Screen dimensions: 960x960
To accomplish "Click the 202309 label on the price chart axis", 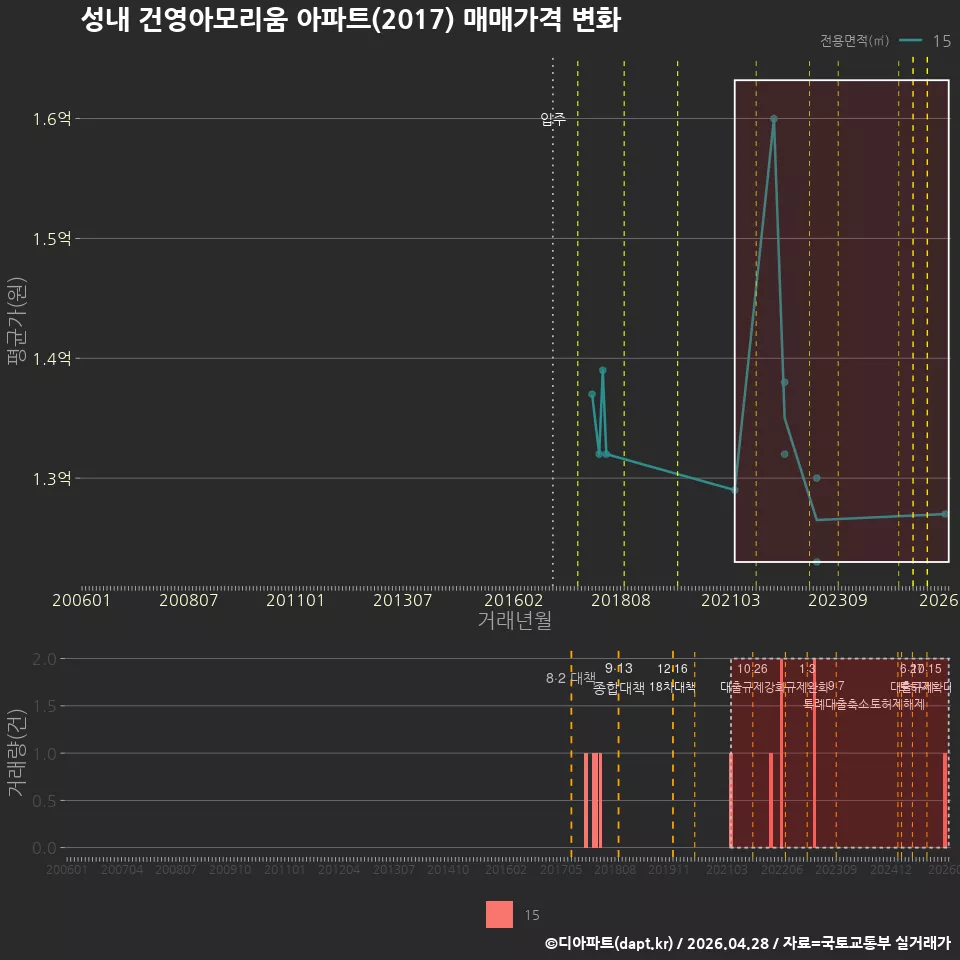I will tap(838, 600).
